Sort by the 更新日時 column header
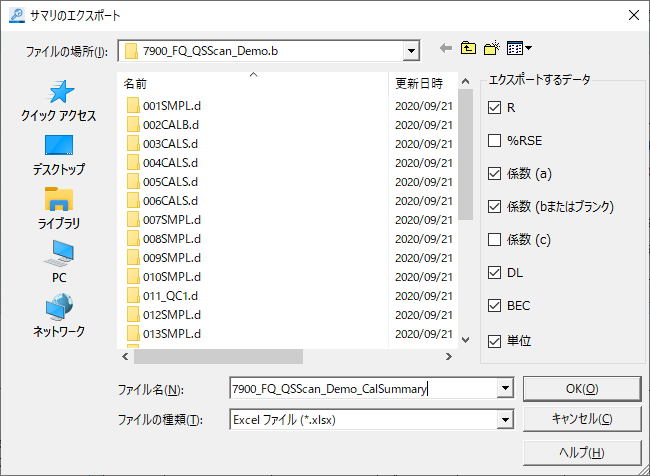This screenshot has height=476, width=650. click(423, 84)
